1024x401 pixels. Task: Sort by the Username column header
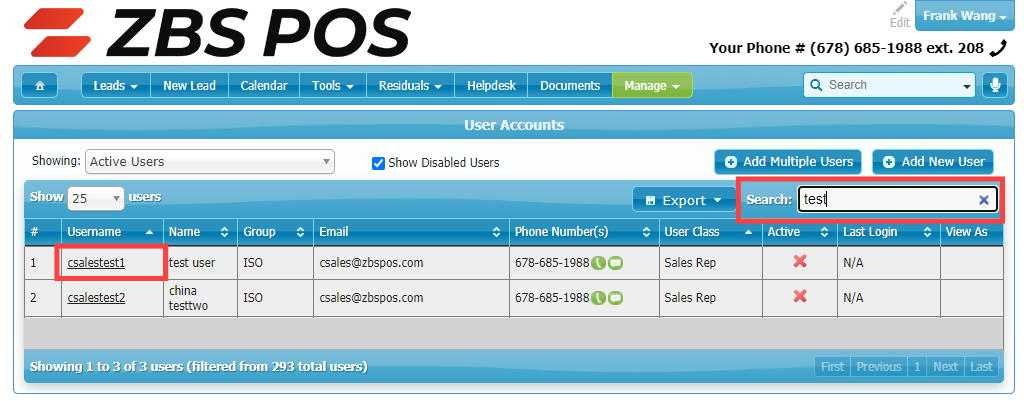(112, 232)
